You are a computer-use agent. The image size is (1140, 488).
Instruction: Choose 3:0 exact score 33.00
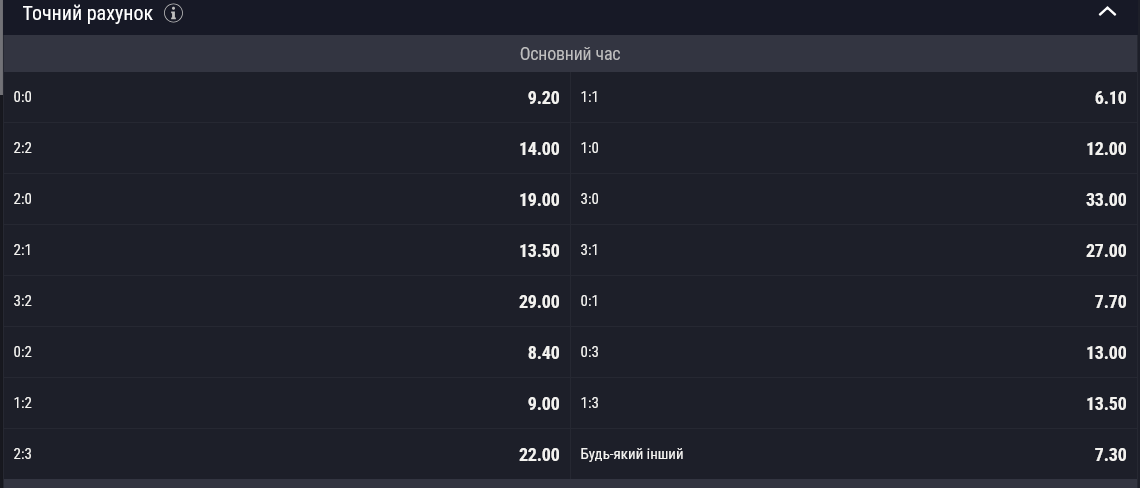854,199
